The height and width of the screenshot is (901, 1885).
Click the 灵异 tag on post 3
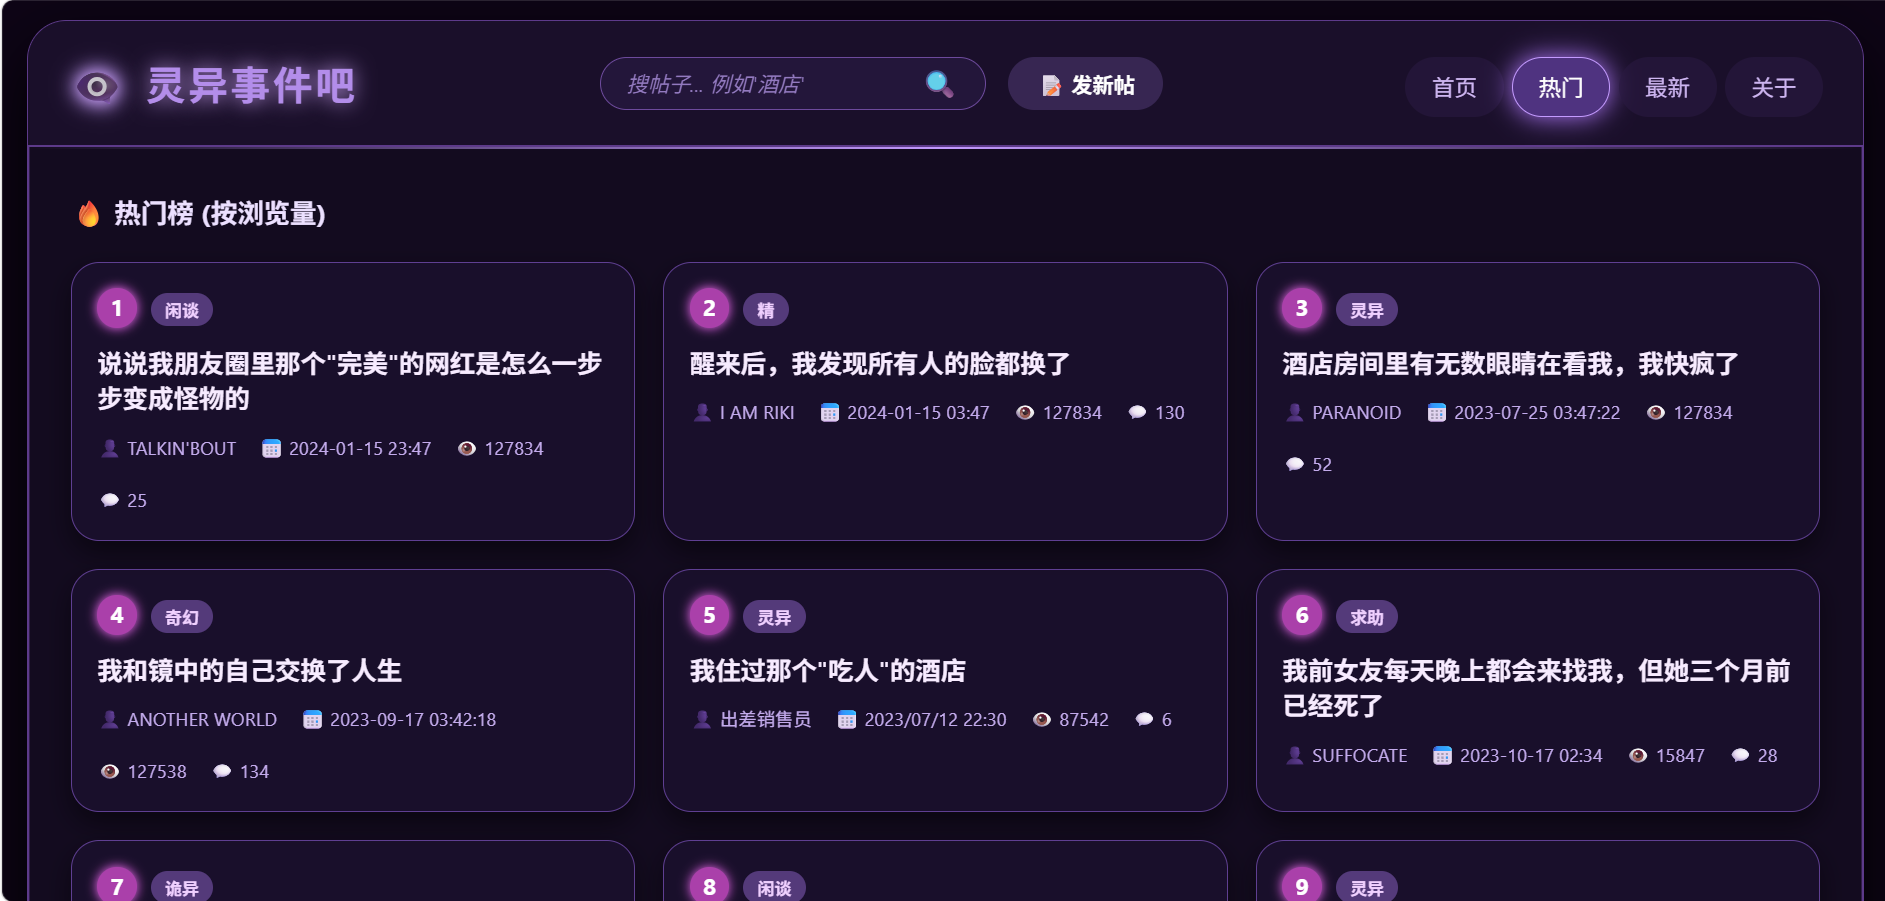pos(1367,310)
